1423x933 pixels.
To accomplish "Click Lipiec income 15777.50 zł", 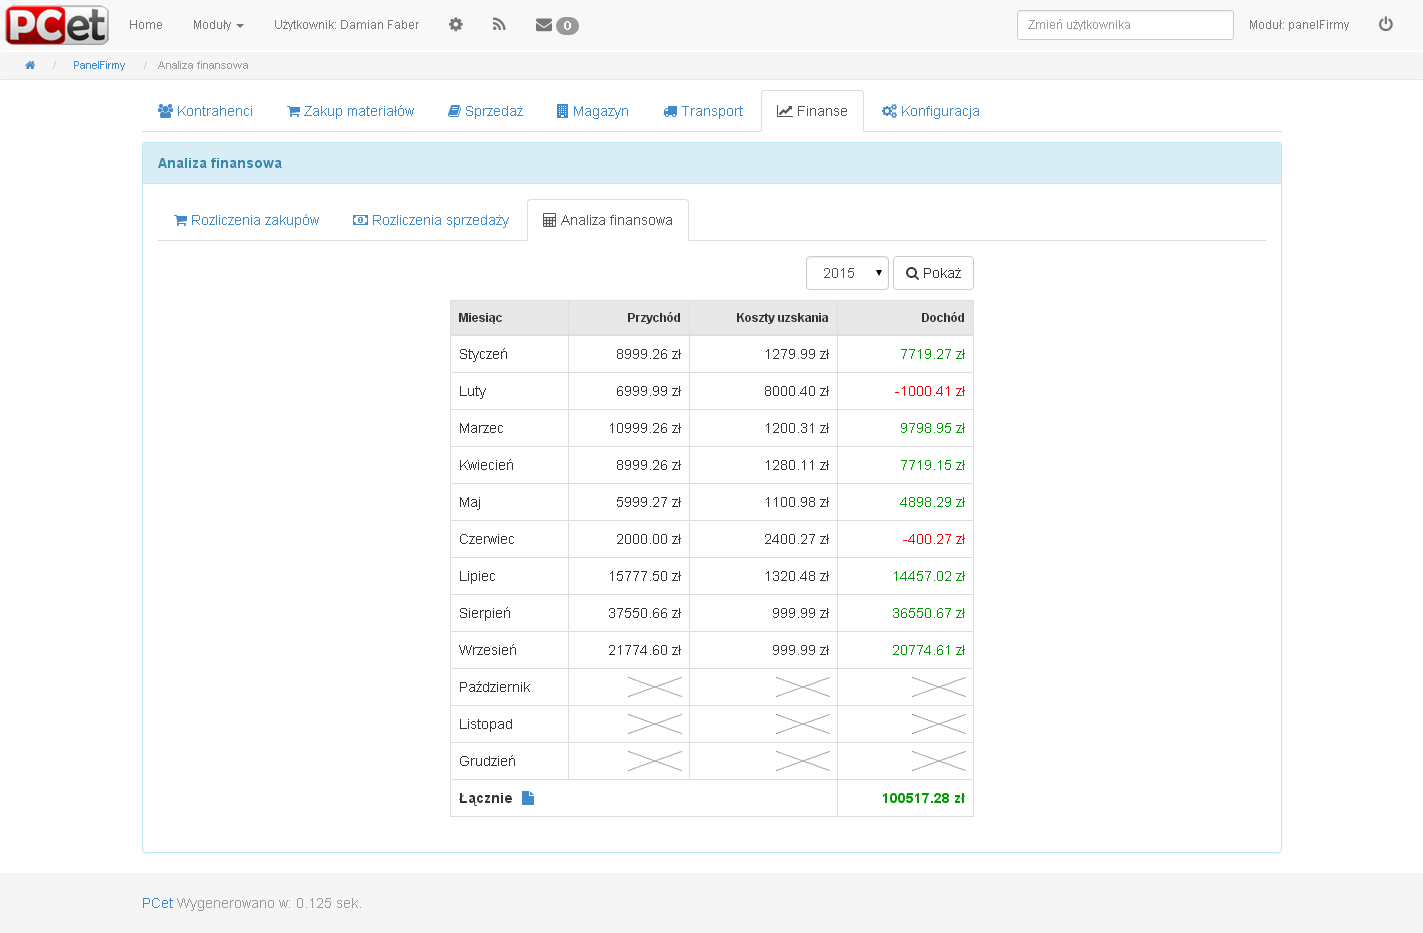I will point(645,576).
